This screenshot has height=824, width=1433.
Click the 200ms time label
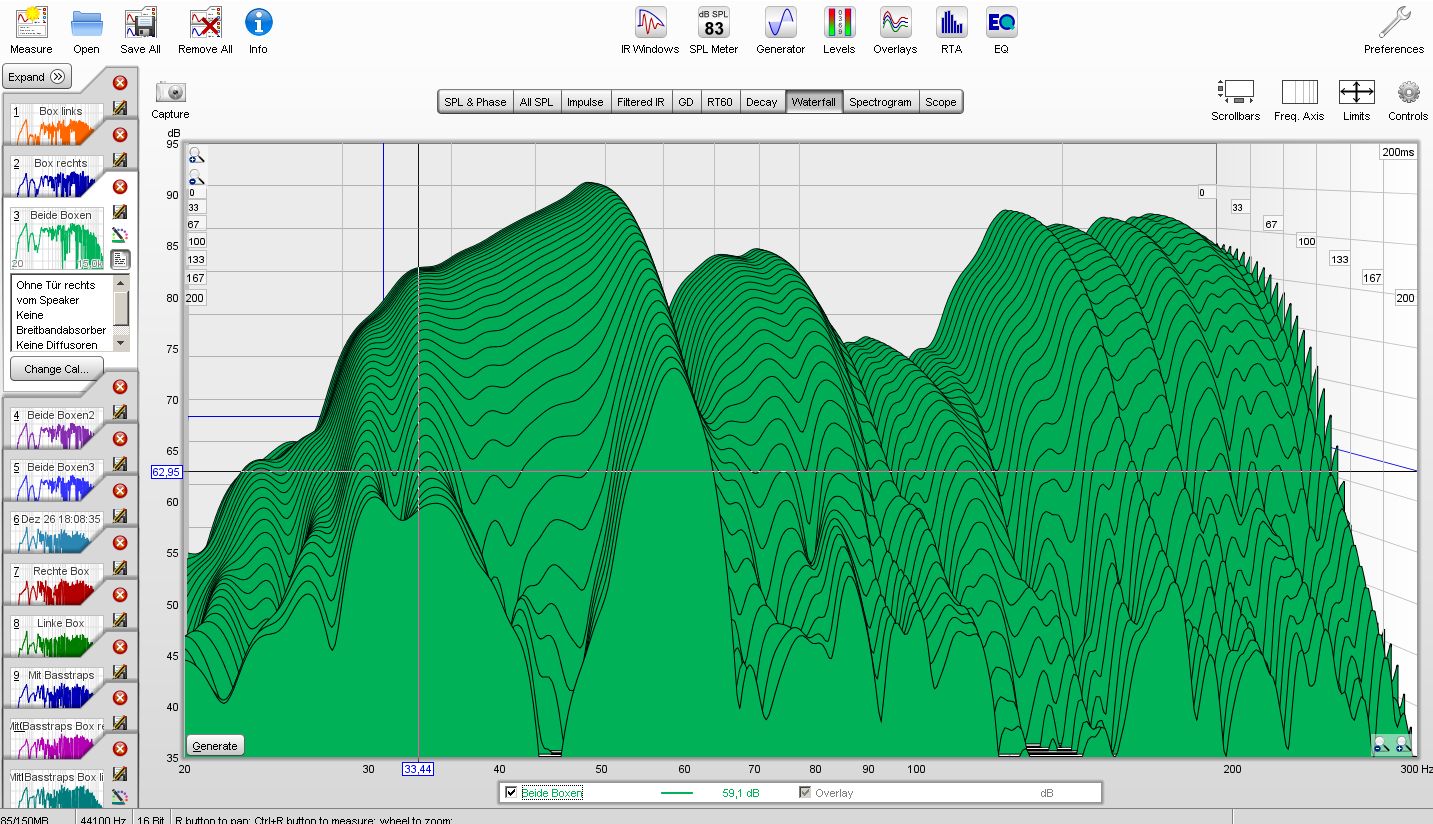pos(1398,152)
